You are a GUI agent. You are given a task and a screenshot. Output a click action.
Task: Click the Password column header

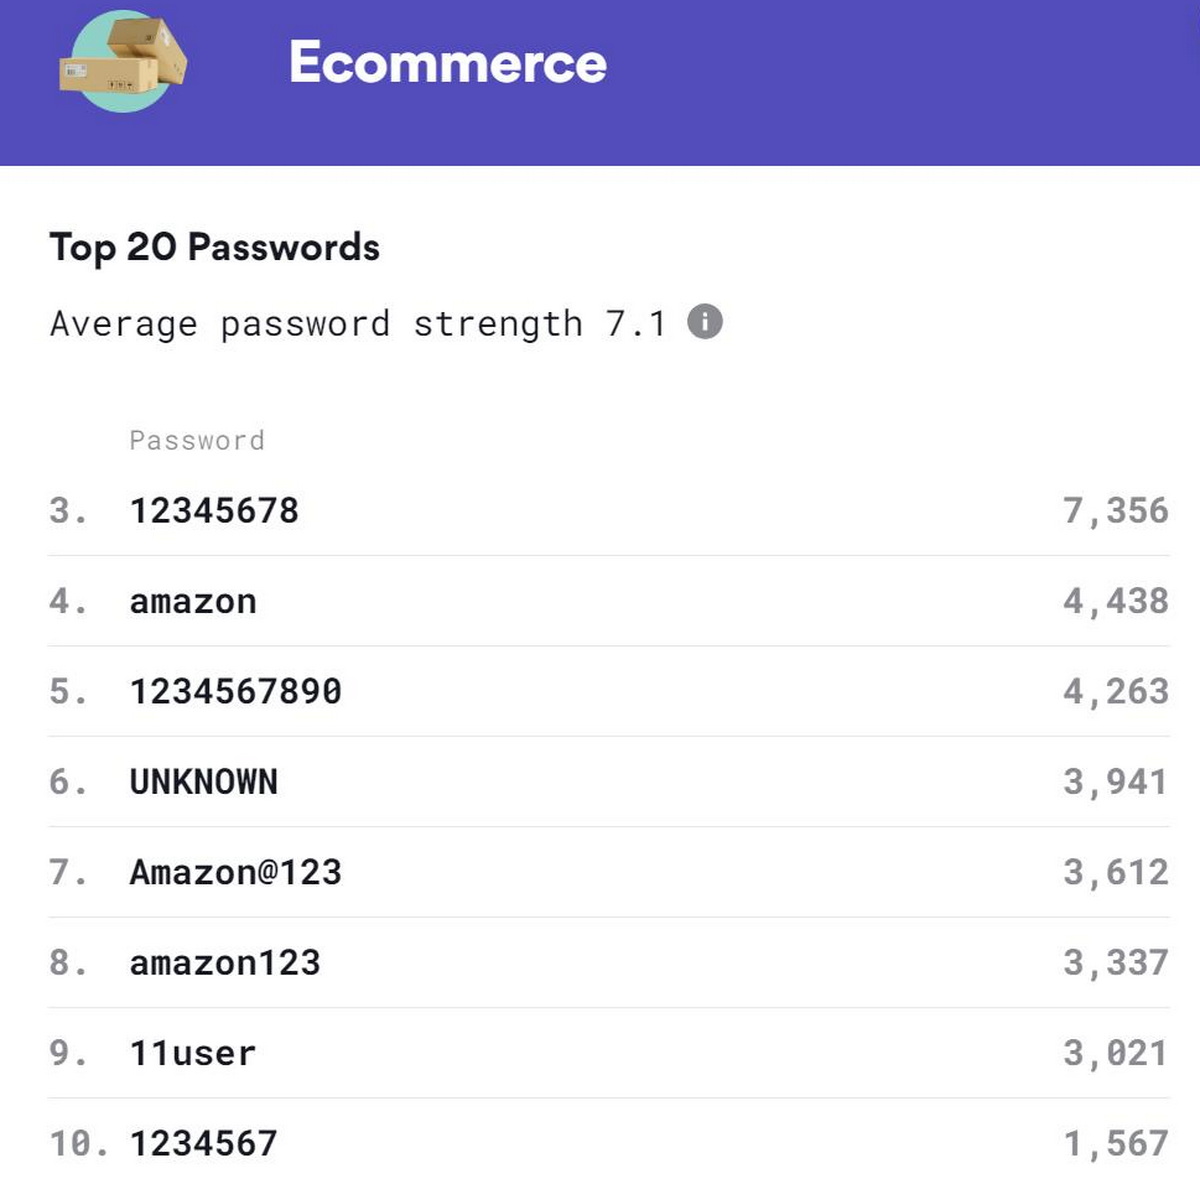(x=197, y=440)
